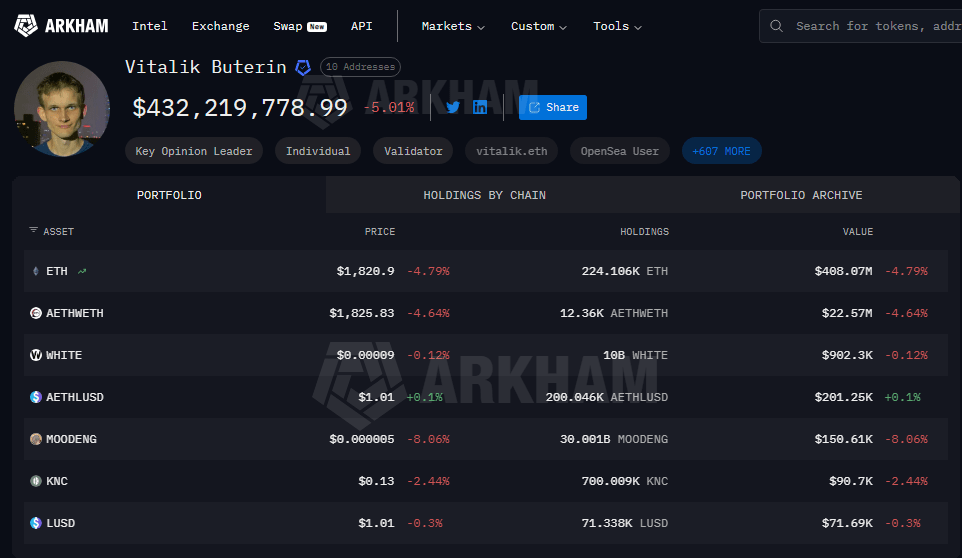
Task: Click the KNC token icon
Action: coord(36,481)
